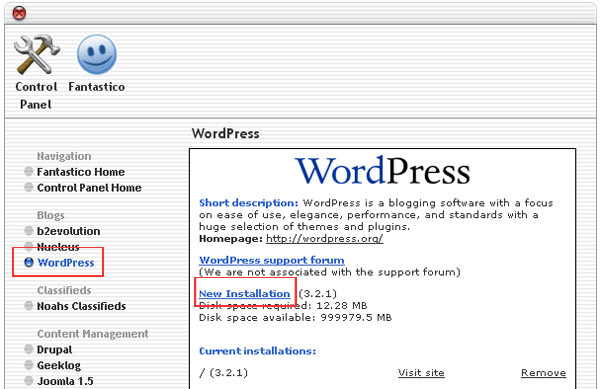Click Visit site for current installation

[x=421, y=373]
